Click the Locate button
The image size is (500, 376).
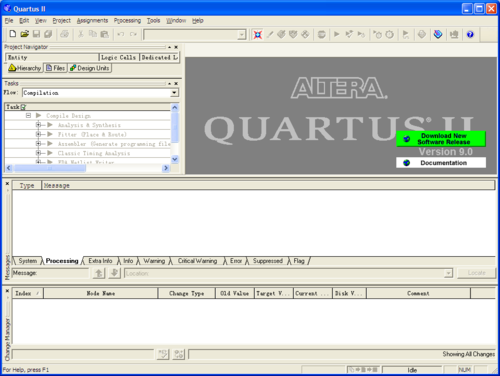tap(476, 273)
